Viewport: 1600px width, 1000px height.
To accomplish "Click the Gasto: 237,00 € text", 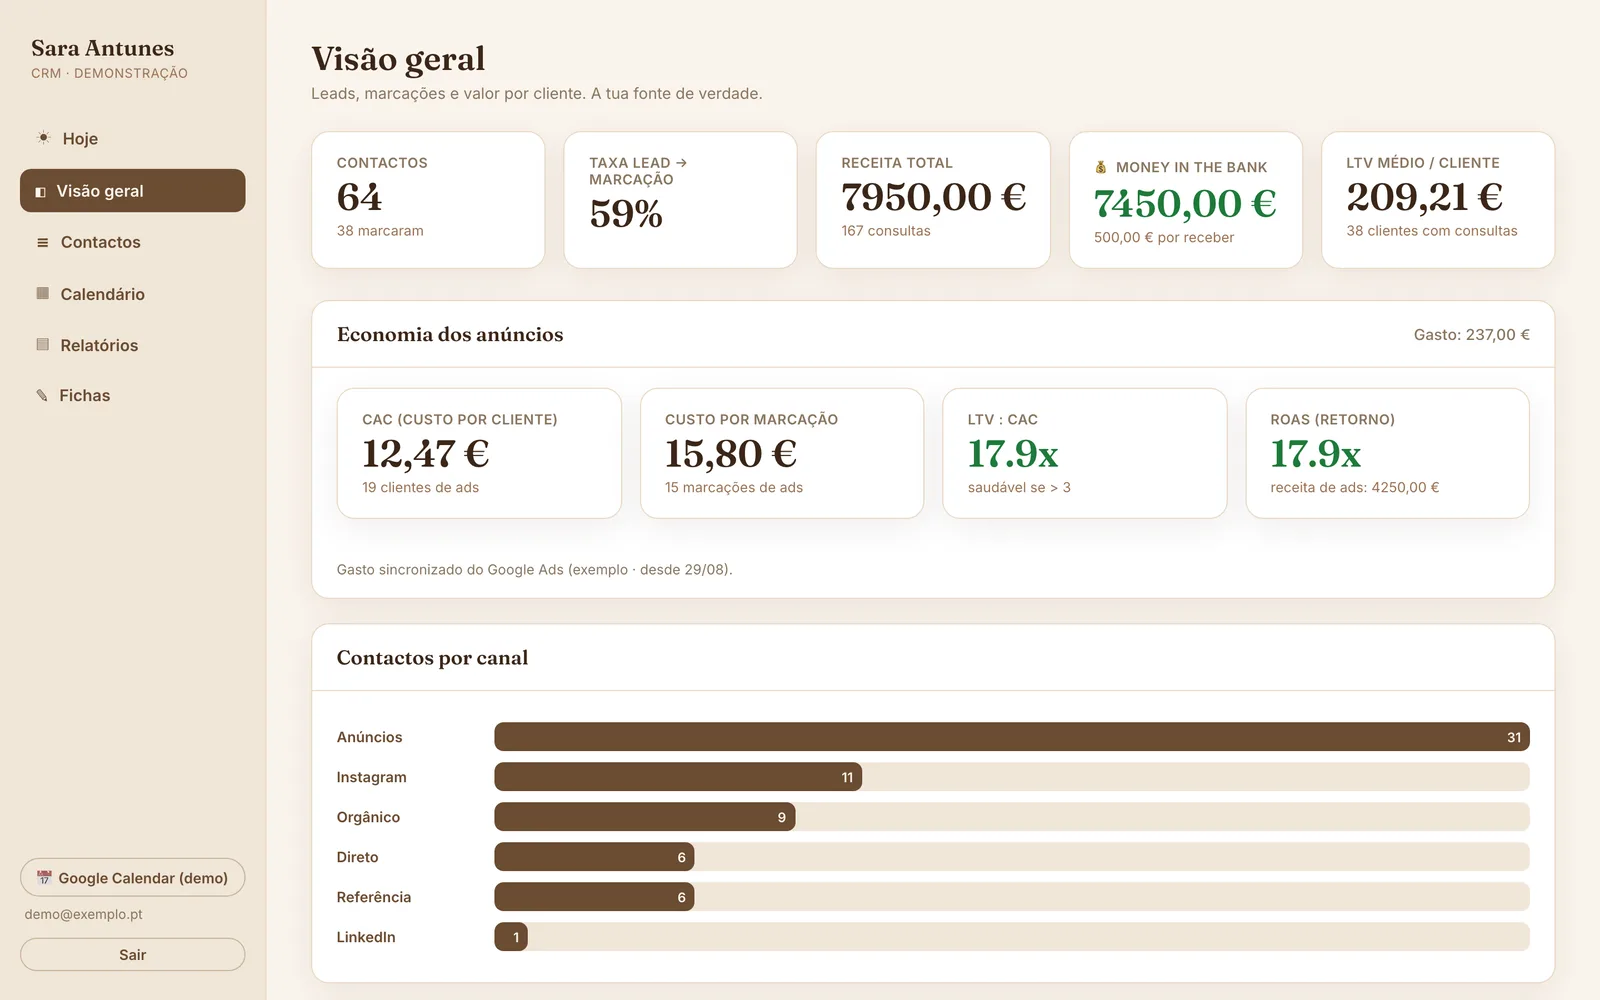I will [x=1471, y=335].
